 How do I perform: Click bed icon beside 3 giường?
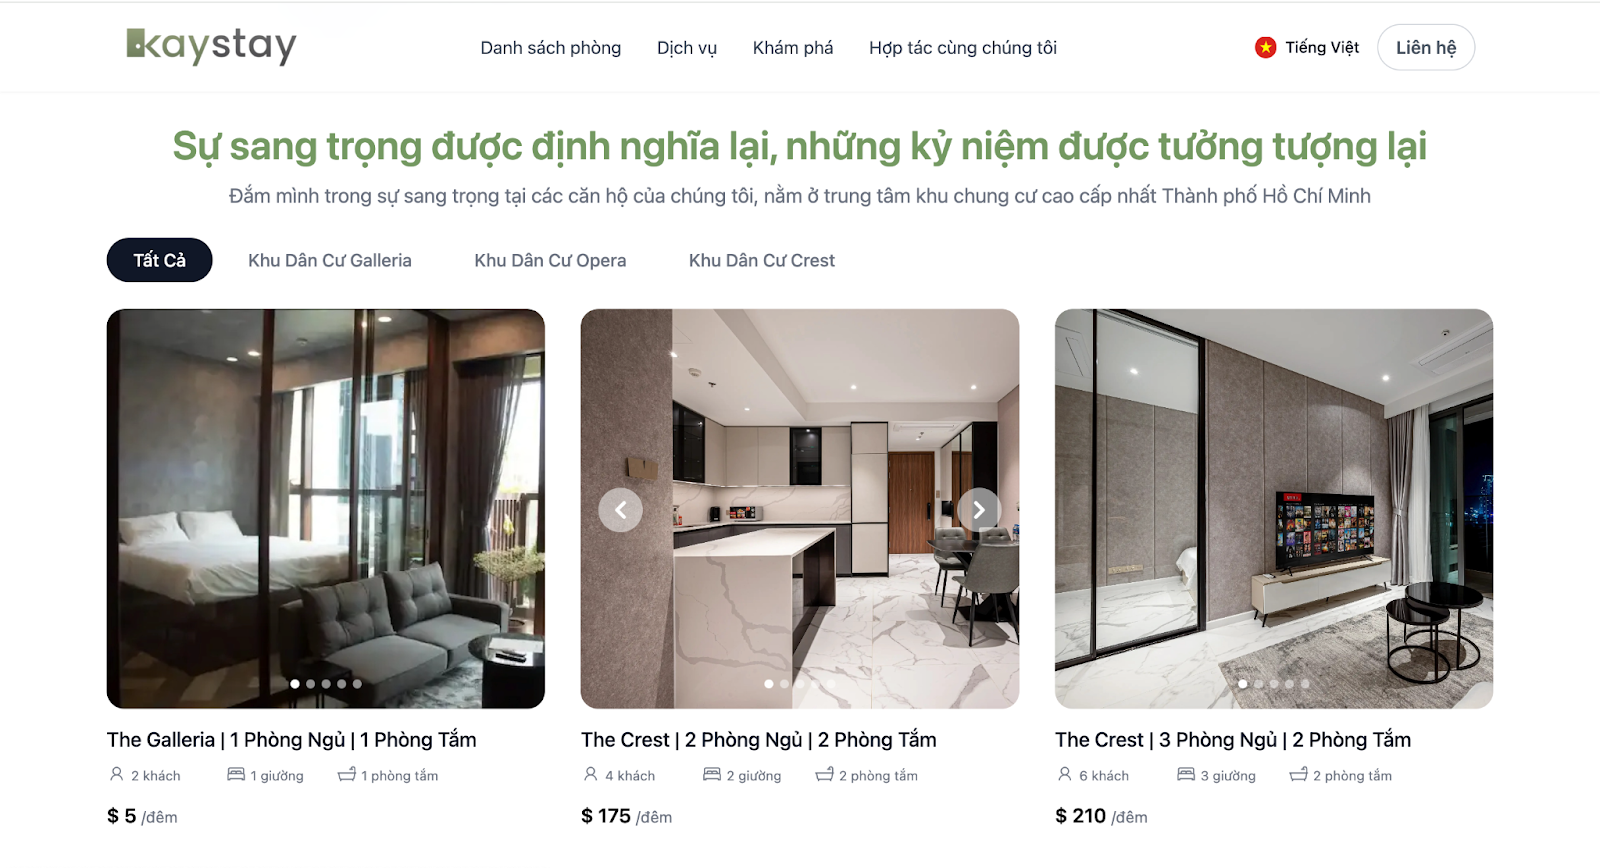1186,774
